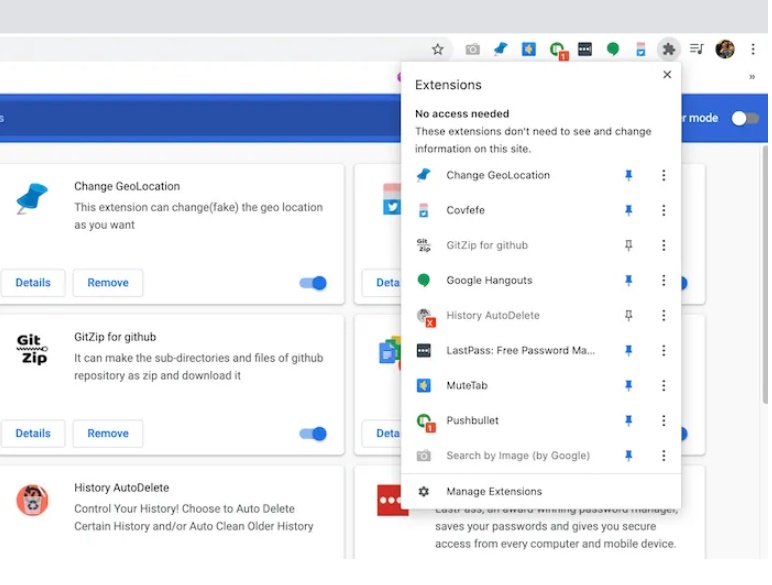Remove the GitZip for github extension
The image size is (772, 585).
tap(108, 433)
